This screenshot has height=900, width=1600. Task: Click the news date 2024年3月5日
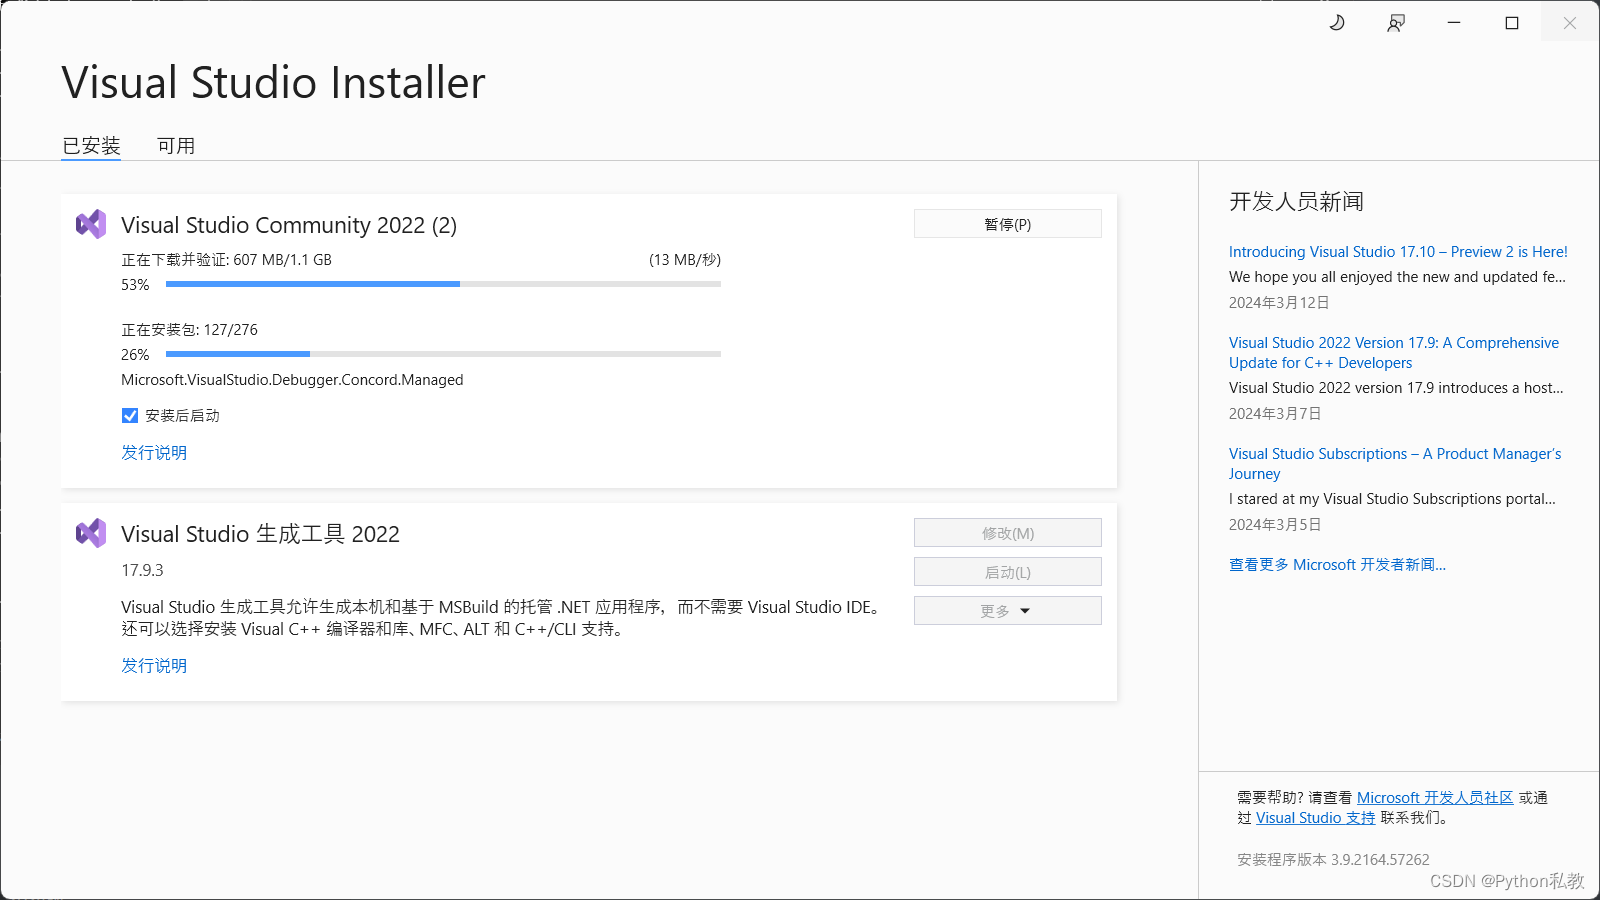pyautogui.click(x=1275, y=525)
